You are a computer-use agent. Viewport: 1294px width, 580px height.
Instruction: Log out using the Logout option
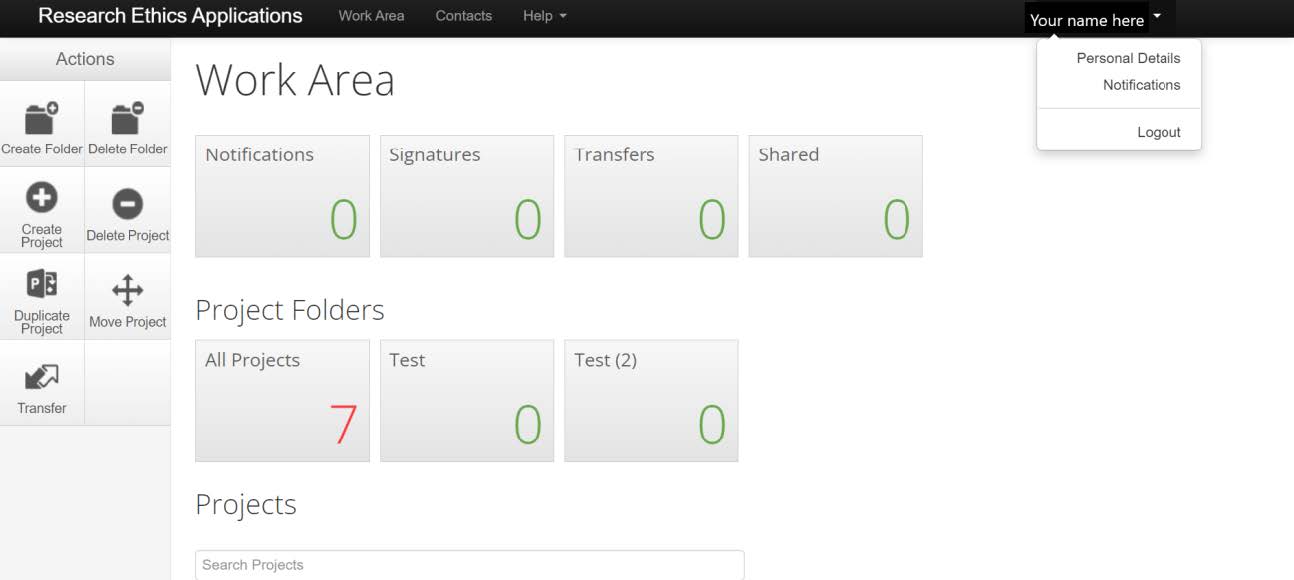tap(1159, 132)
